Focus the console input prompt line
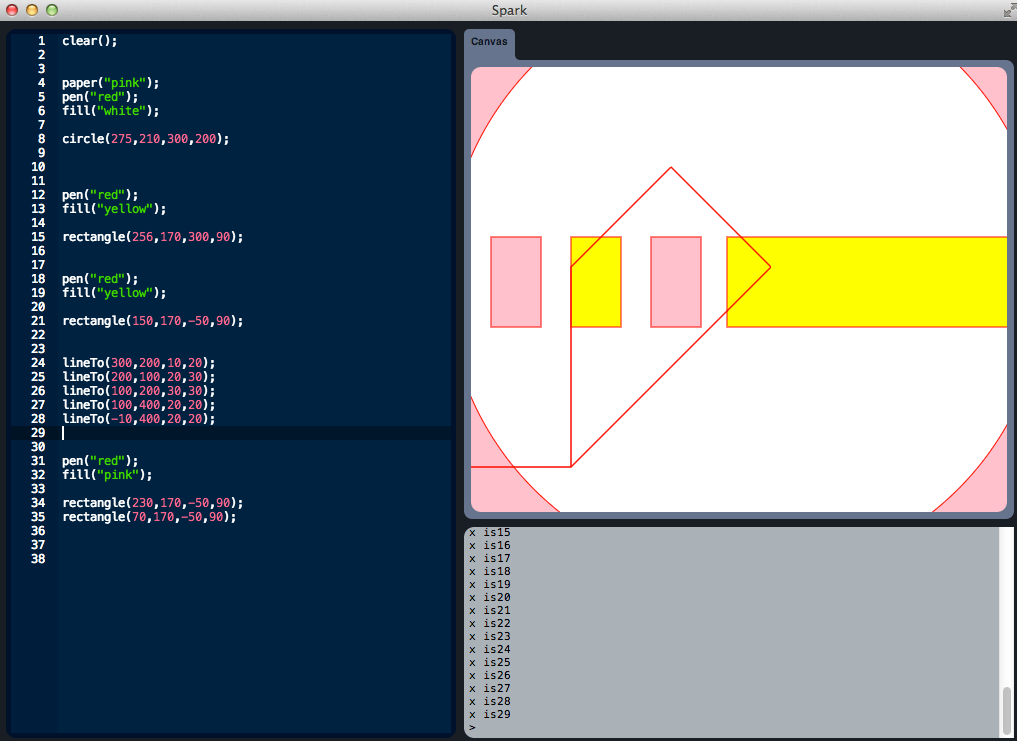This screenshot has width=1017, height=741. coord(730,728)
